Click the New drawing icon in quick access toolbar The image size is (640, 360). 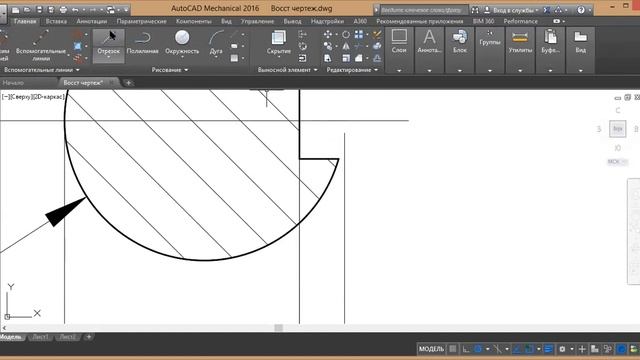click(15, 9)
